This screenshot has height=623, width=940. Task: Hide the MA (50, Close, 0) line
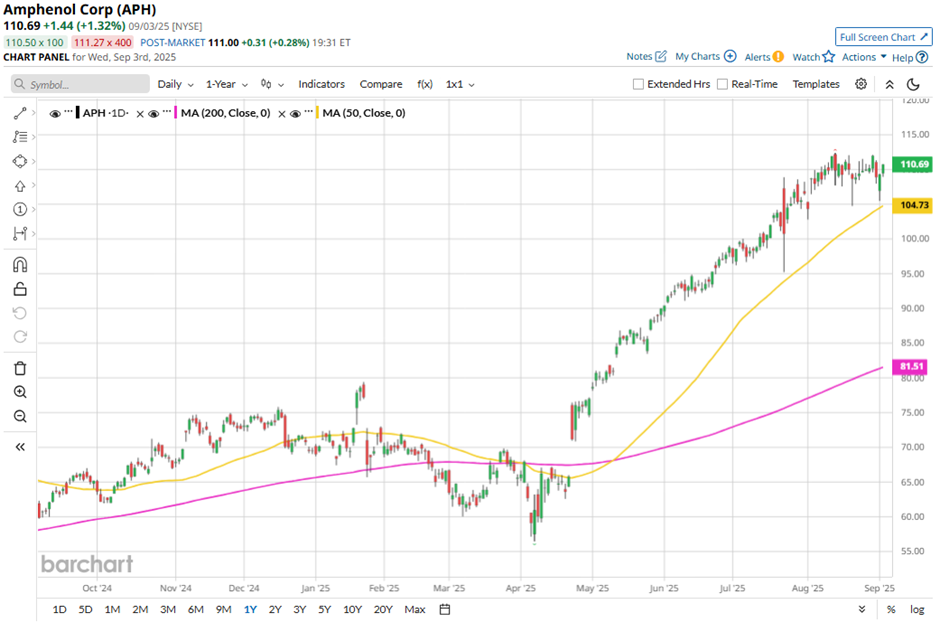(295, 114)
